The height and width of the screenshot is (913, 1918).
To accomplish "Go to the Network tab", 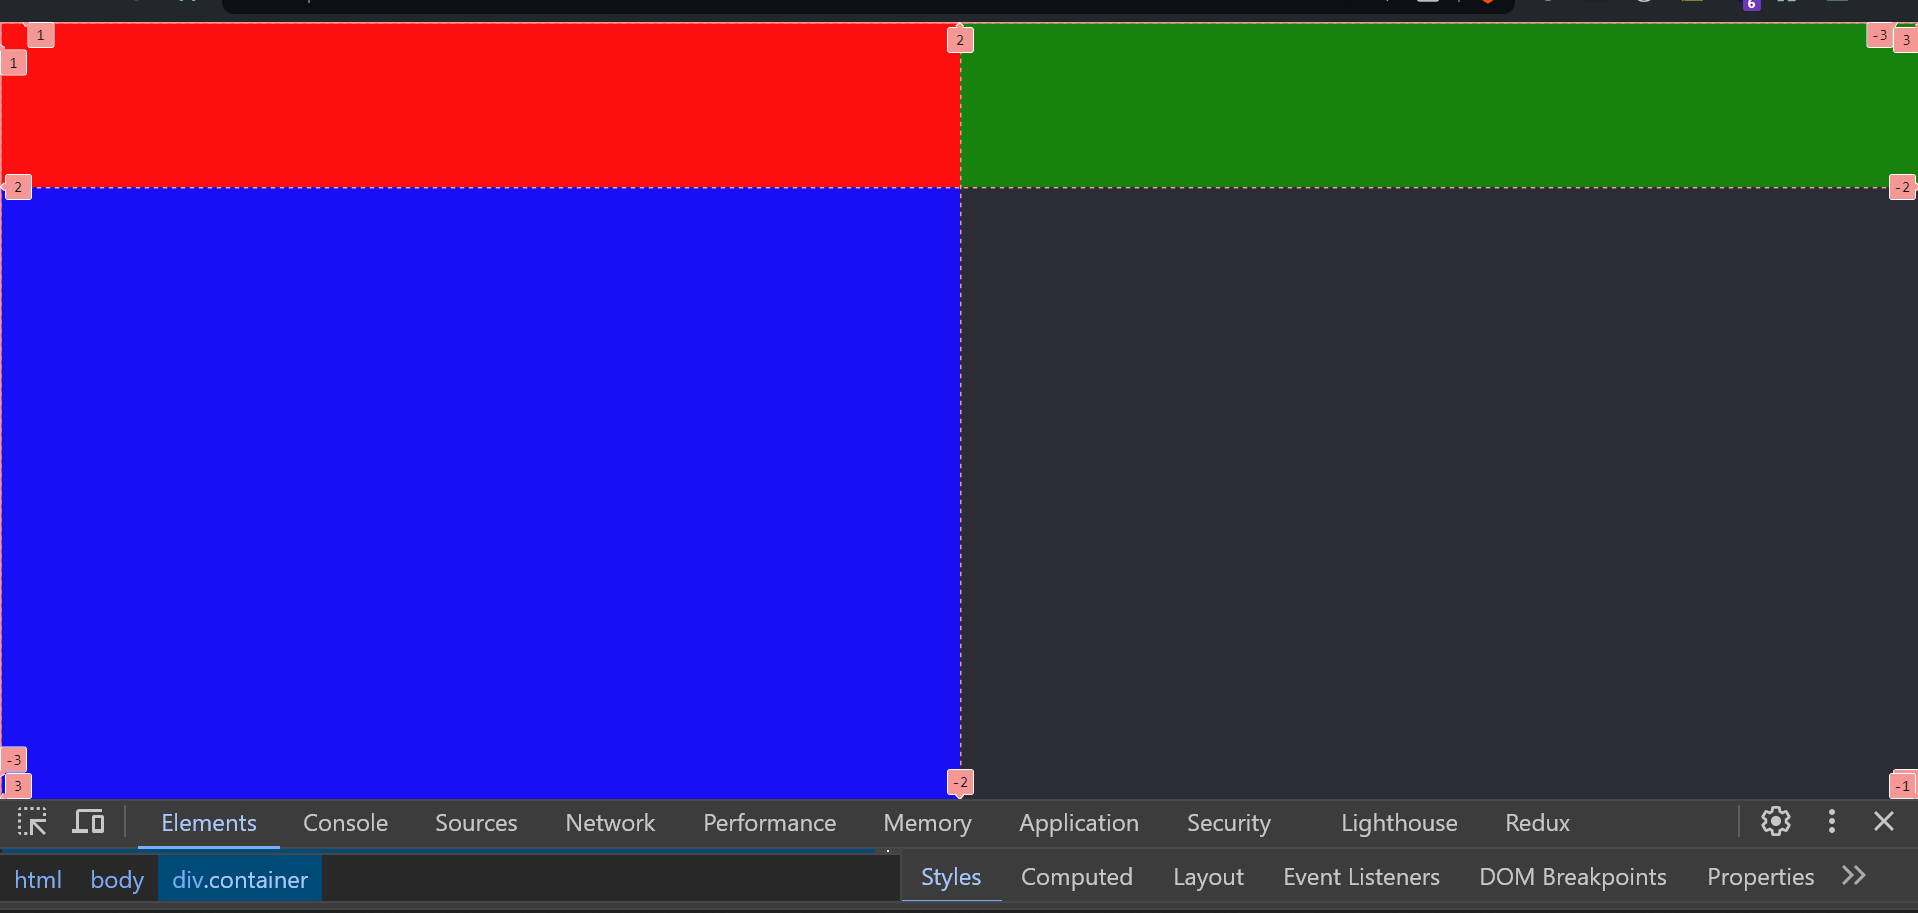I will pyautogui.click(x=610, y=823).
